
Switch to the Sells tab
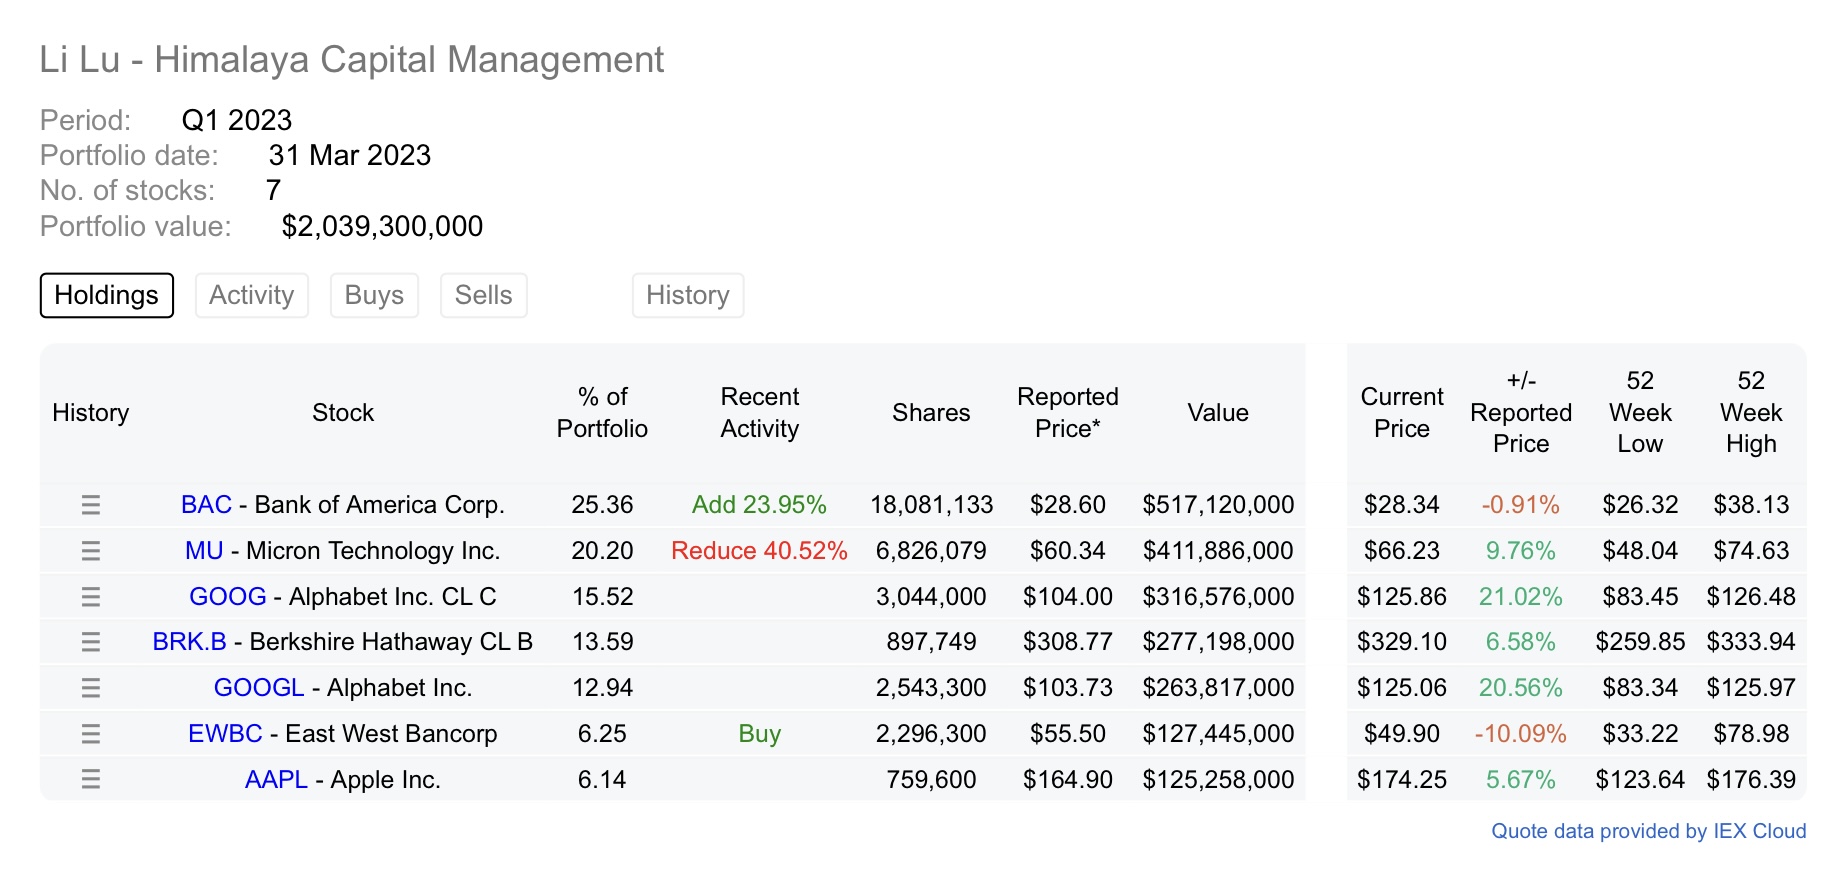tap(484, 295)
